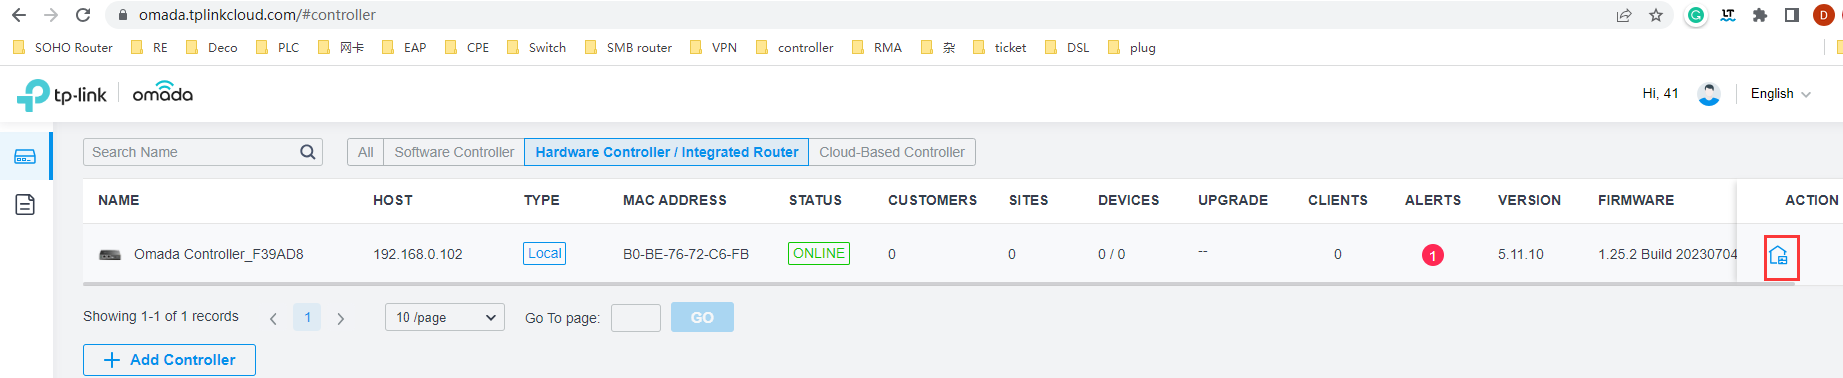The width and height of the screenshot is (1843, 378).
Task: Switch to Software Controller tab
Action: [454, 152]
